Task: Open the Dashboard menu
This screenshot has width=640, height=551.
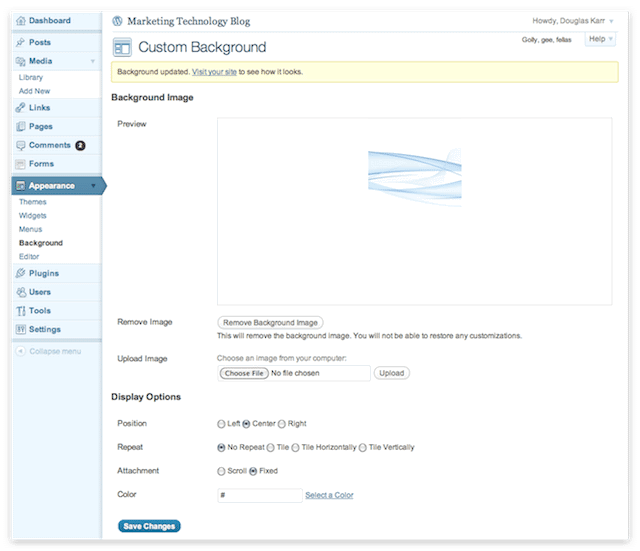Action: [50, 20]
